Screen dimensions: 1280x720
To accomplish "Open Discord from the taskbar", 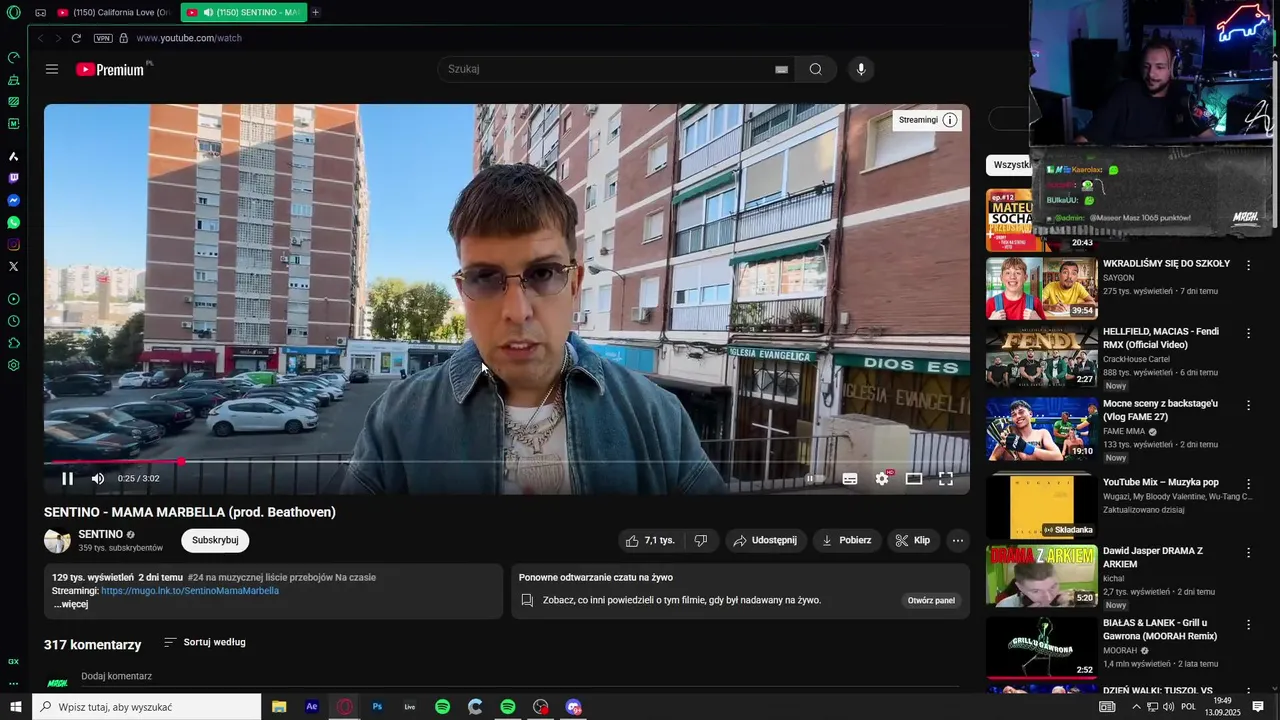I will [x=573, y=707].
